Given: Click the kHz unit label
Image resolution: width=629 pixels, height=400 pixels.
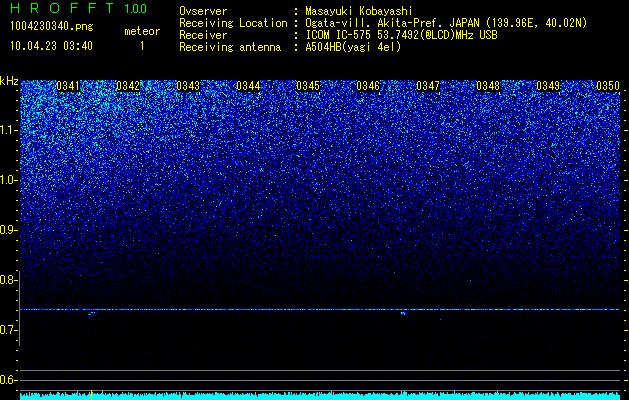Looking at the screenshot, I should tap(9, 81).
